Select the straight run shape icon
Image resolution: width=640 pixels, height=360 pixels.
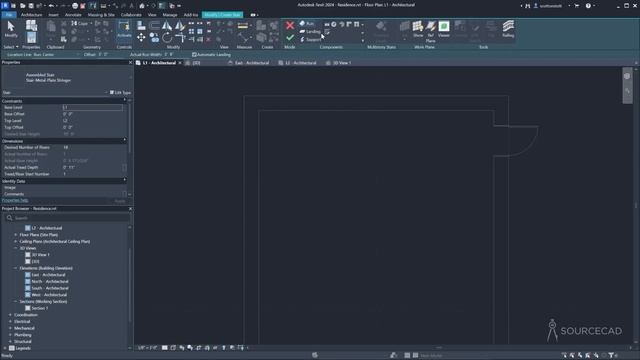tap(327, 24)
